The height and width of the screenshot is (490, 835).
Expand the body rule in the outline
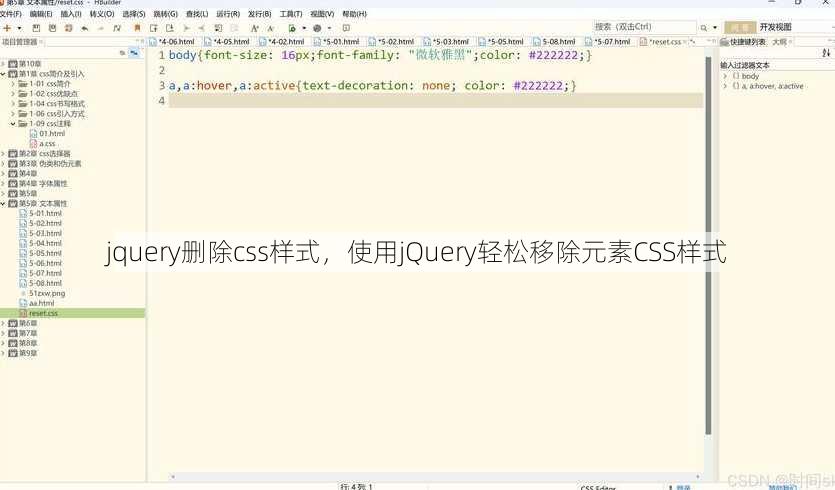(725, 76)
